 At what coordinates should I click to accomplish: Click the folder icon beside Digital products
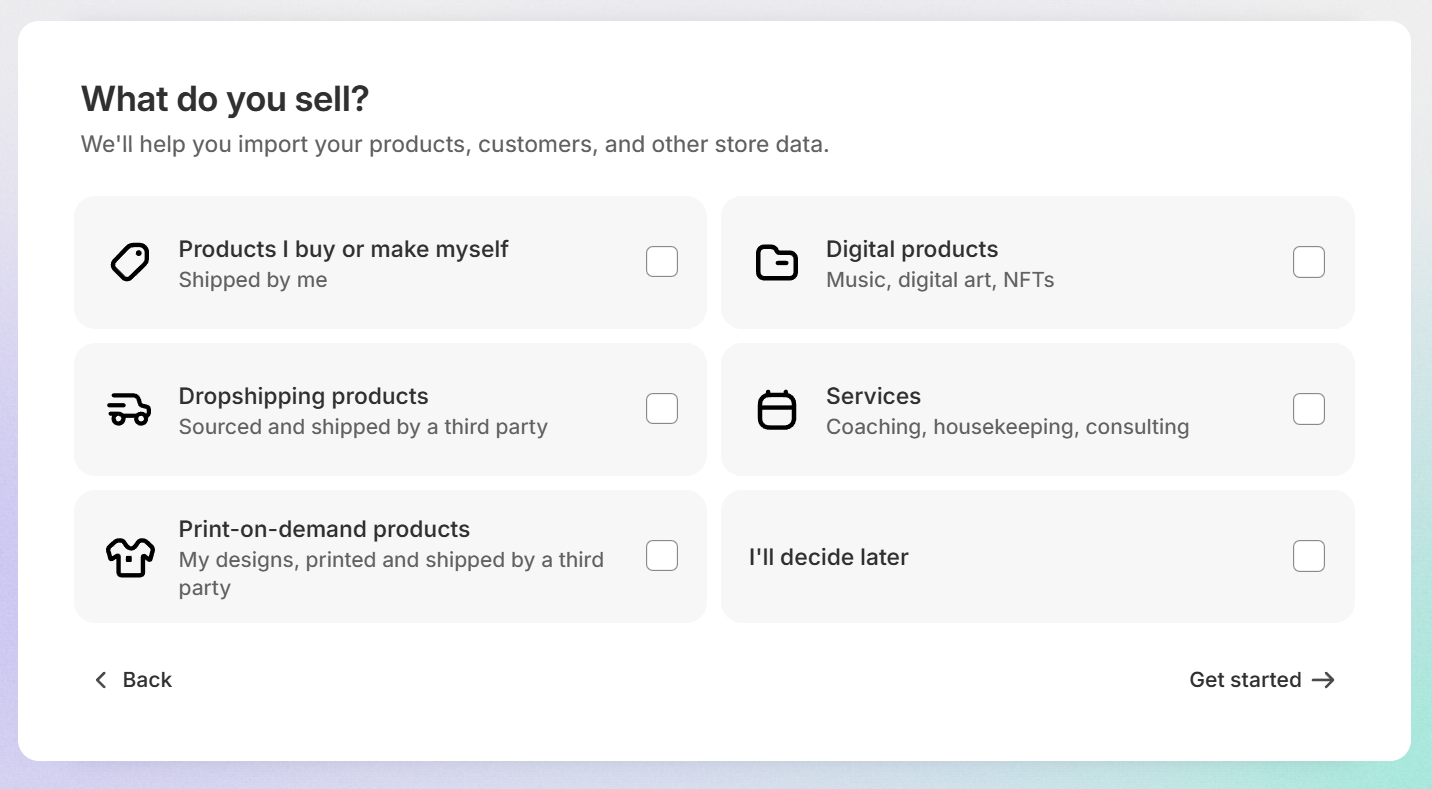(x=777, y=262)
